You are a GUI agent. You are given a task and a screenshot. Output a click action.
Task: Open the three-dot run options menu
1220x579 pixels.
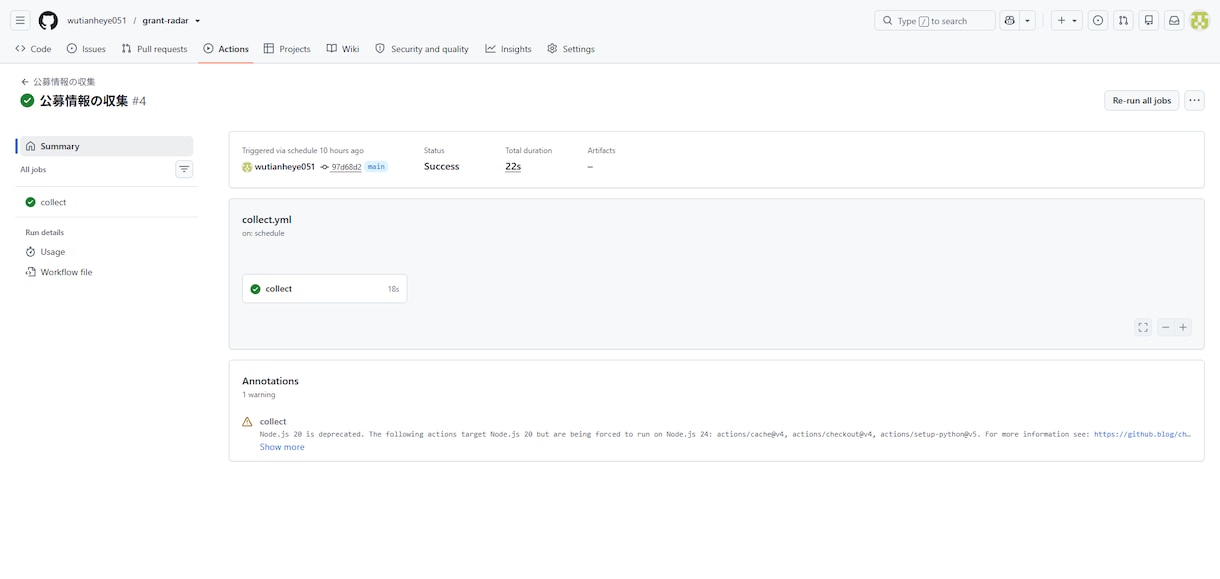(1194, 100)
